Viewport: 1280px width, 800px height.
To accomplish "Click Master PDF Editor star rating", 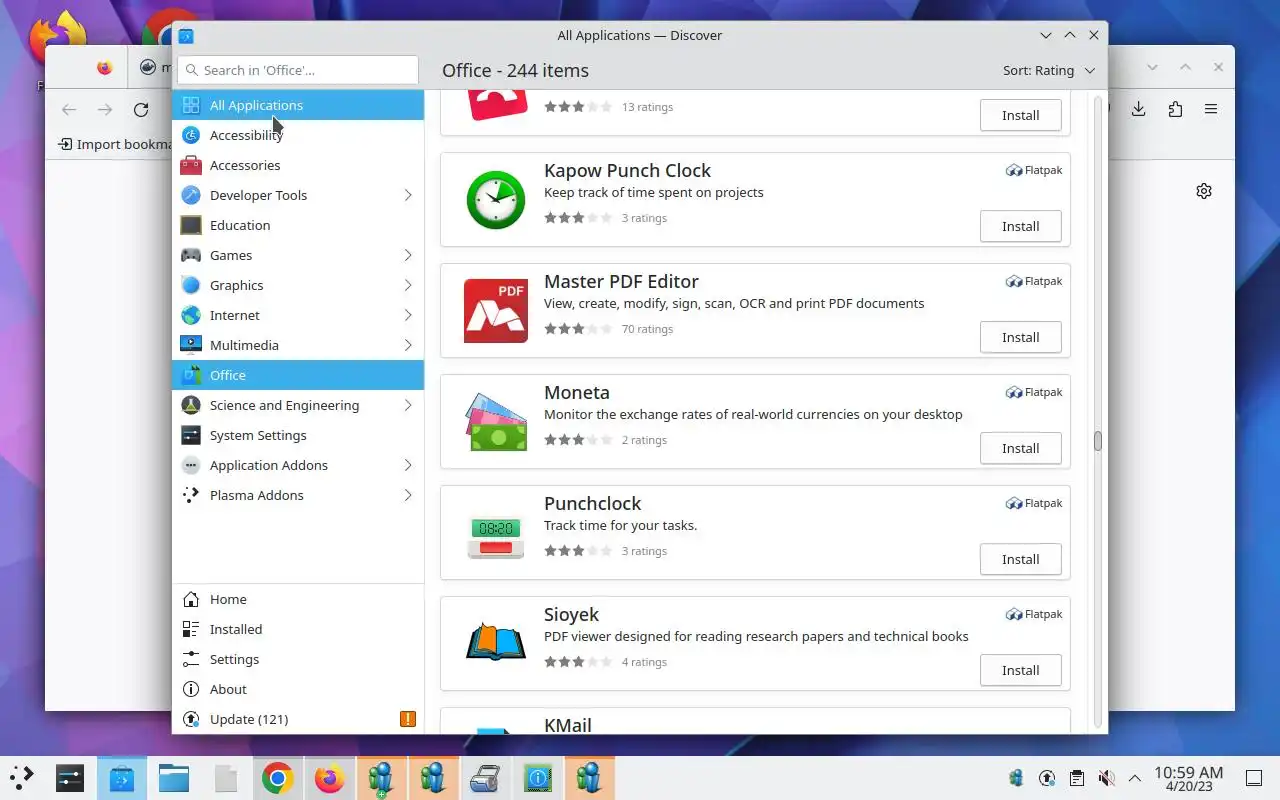I will (578, 329).
